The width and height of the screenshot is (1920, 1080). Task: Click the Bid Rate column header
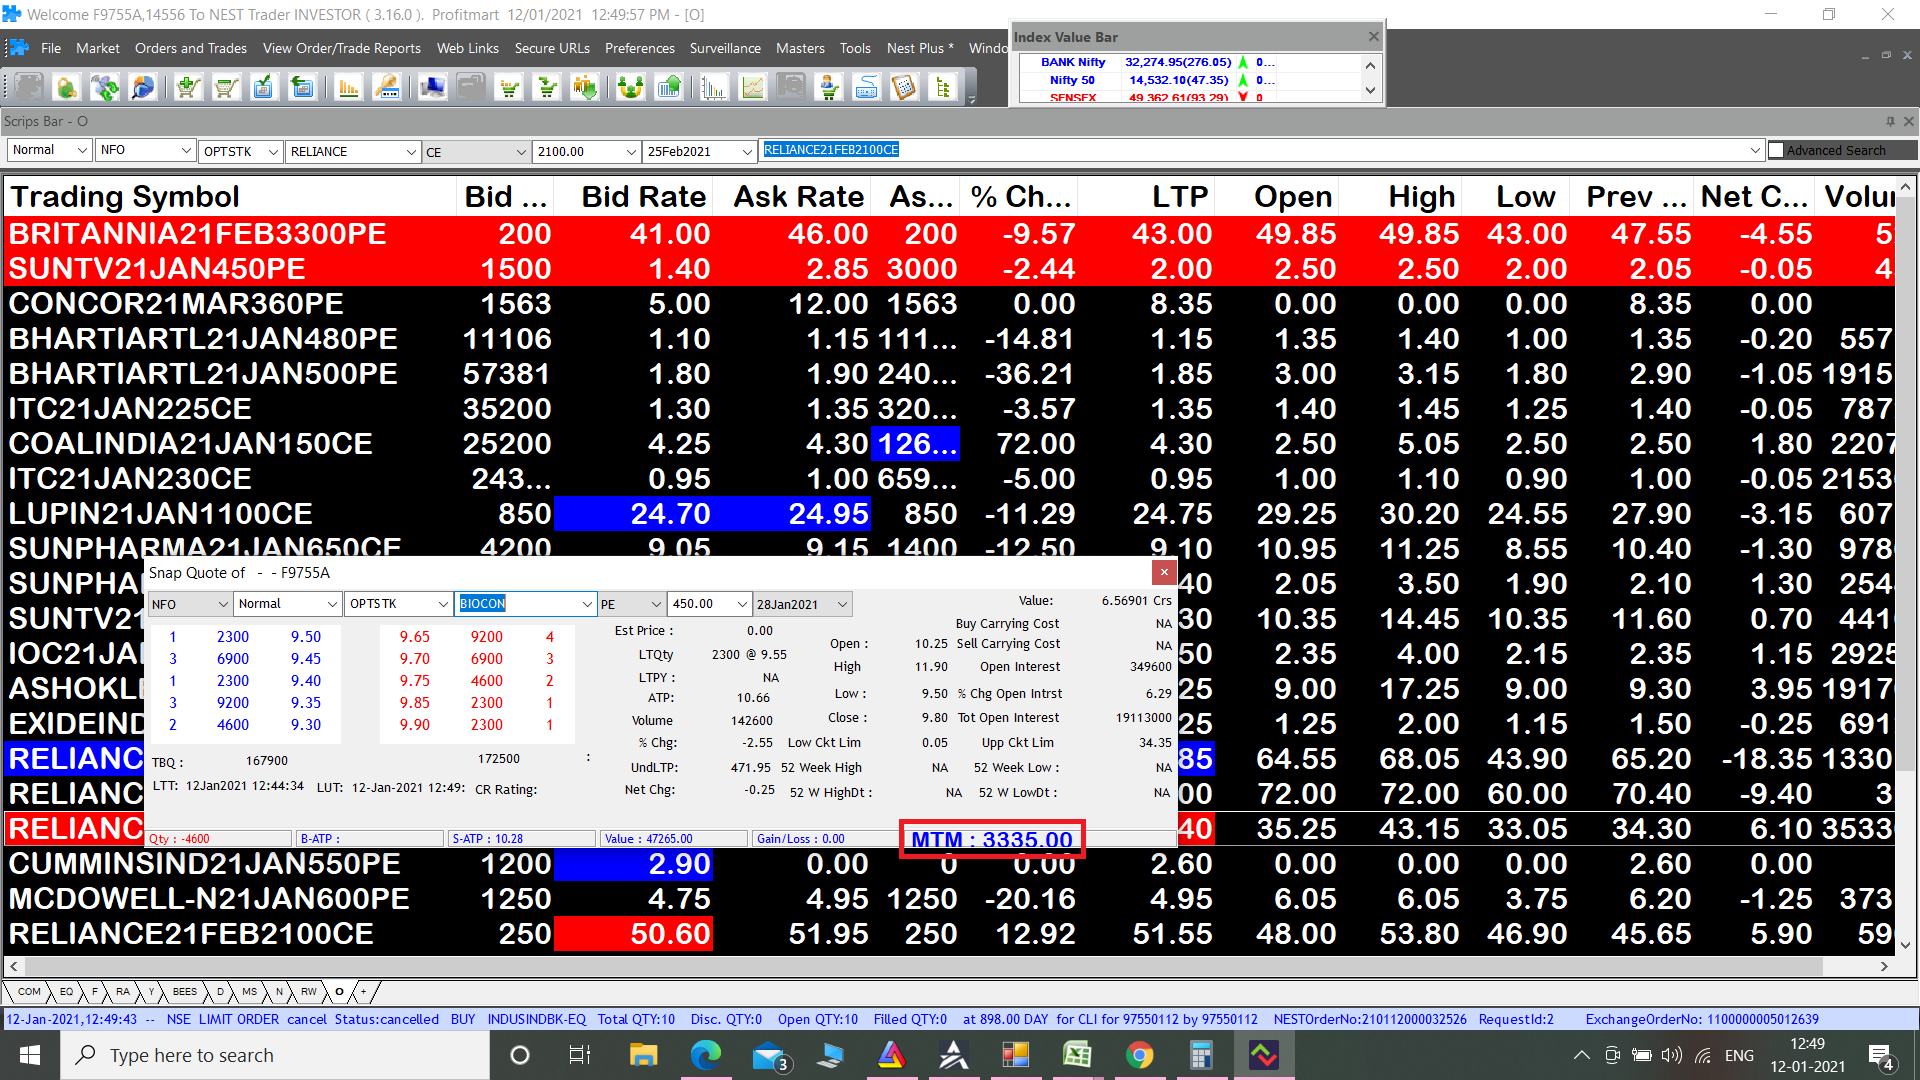click(633, 196)
